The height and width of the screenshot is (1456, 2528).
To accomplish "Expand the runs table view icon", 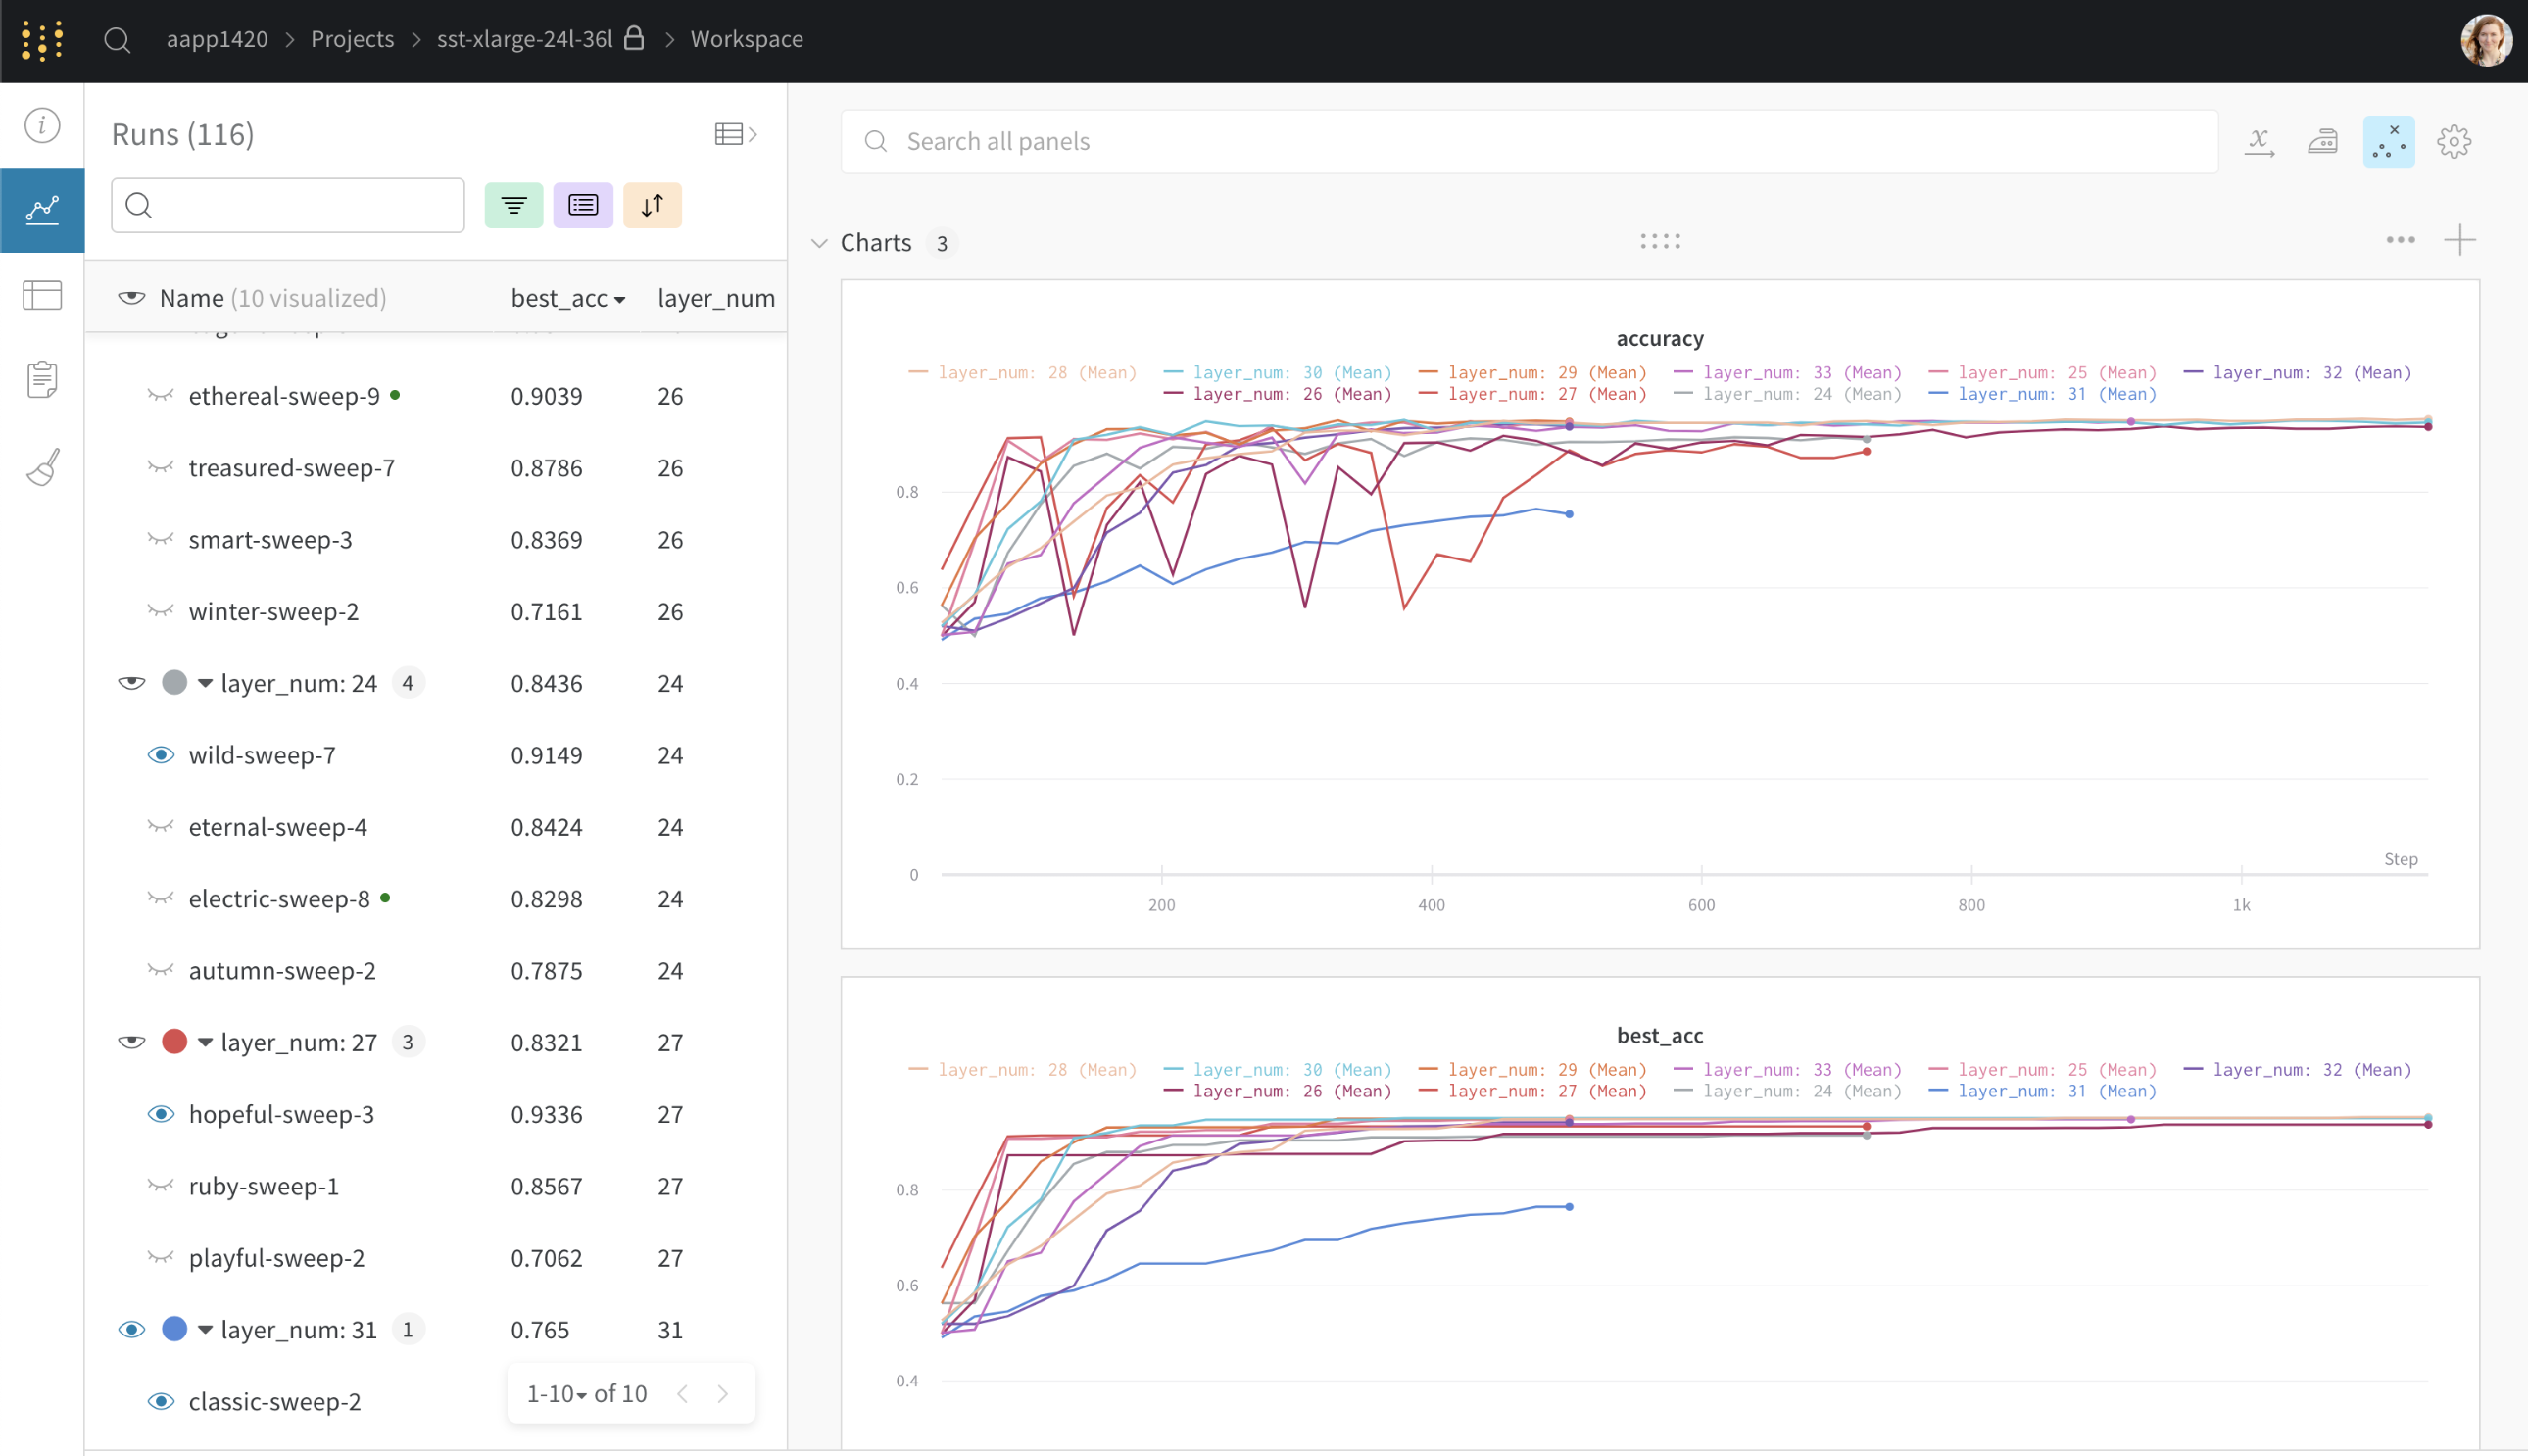I will pos(735,134).
